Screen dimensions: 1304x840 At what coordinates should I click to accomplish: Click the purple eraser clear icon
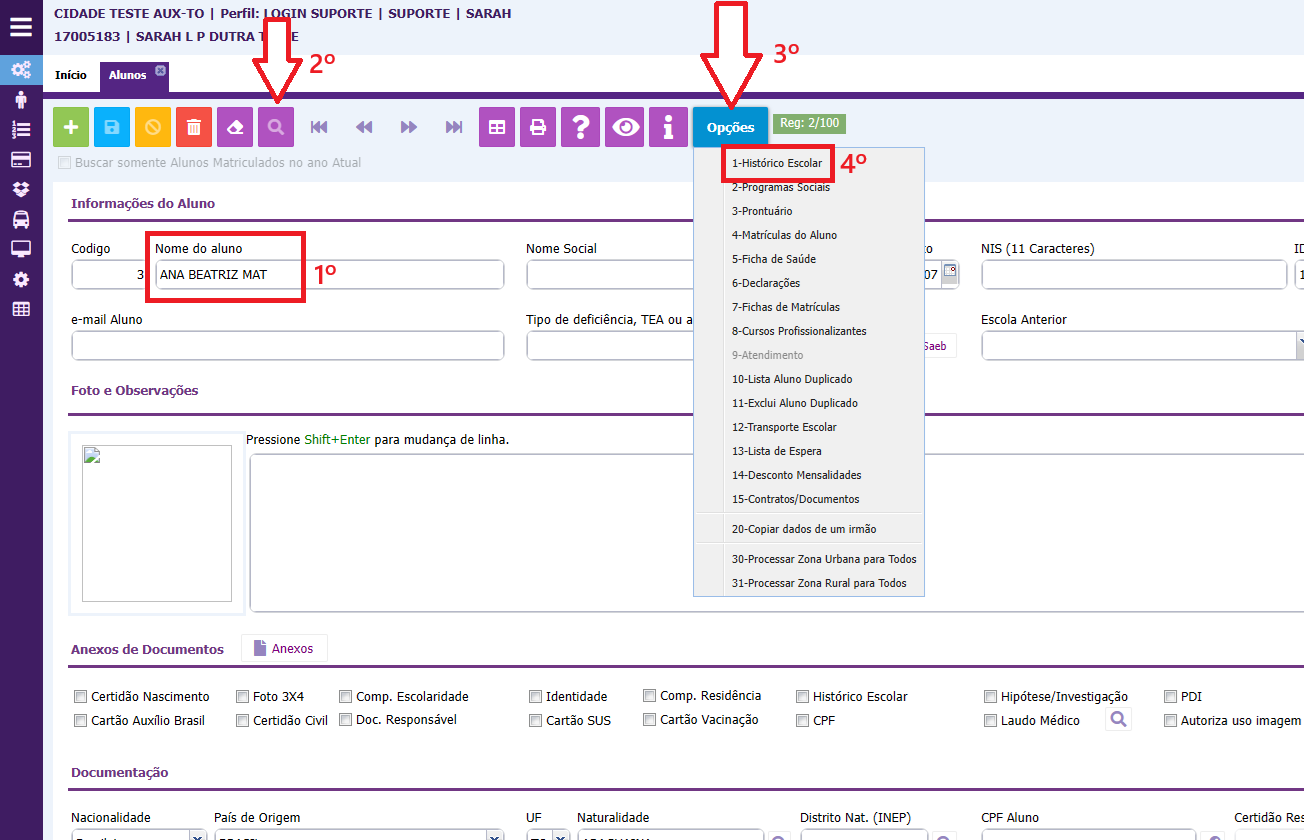tap(235, 127)
